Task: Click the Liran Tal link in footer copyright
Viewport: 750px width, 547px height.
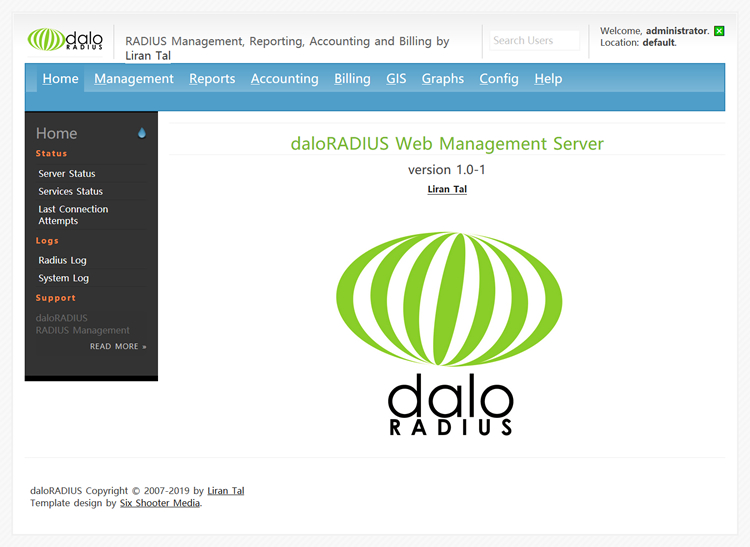Action: [x=226, y=491]
